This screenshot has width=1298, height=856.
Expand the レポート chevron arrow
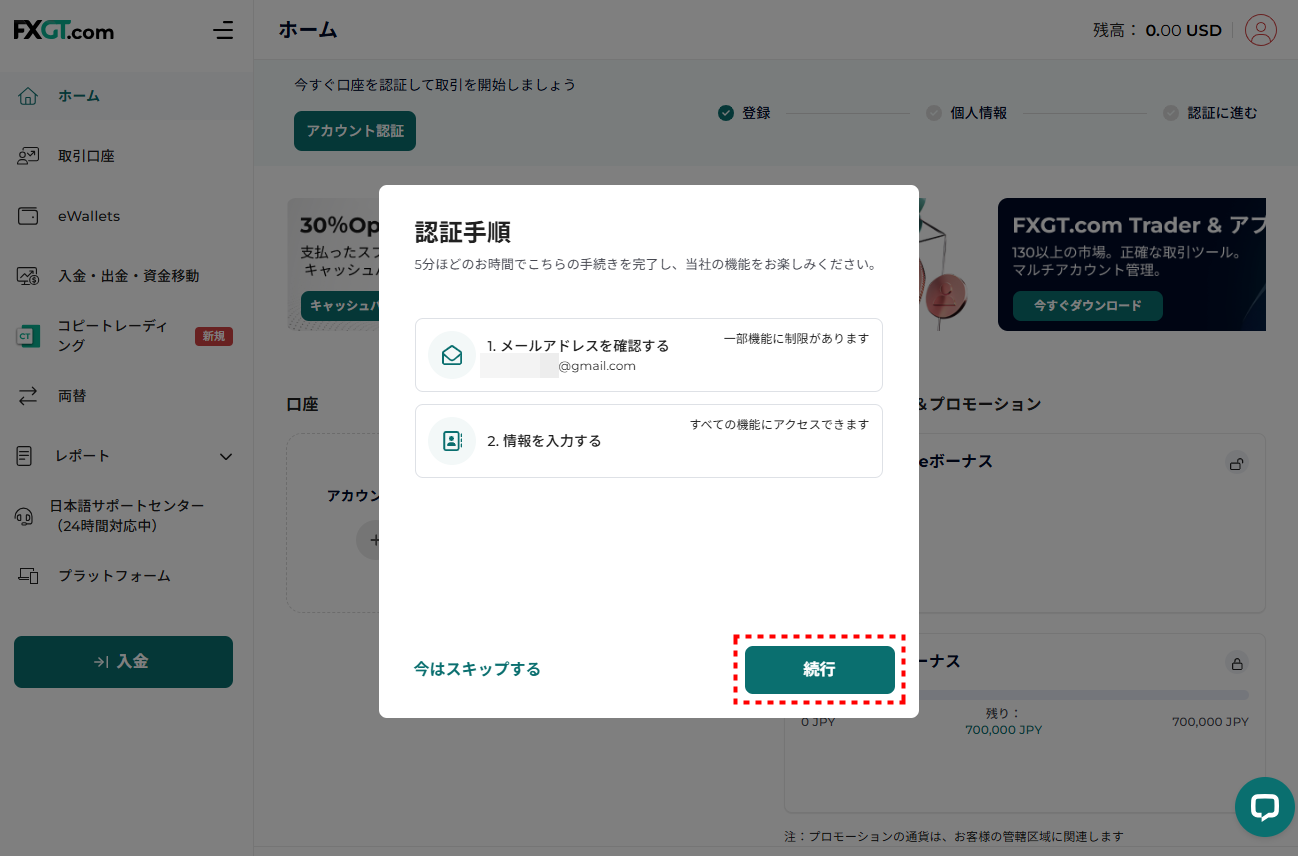pyautogui.click(x=225, y=456)
